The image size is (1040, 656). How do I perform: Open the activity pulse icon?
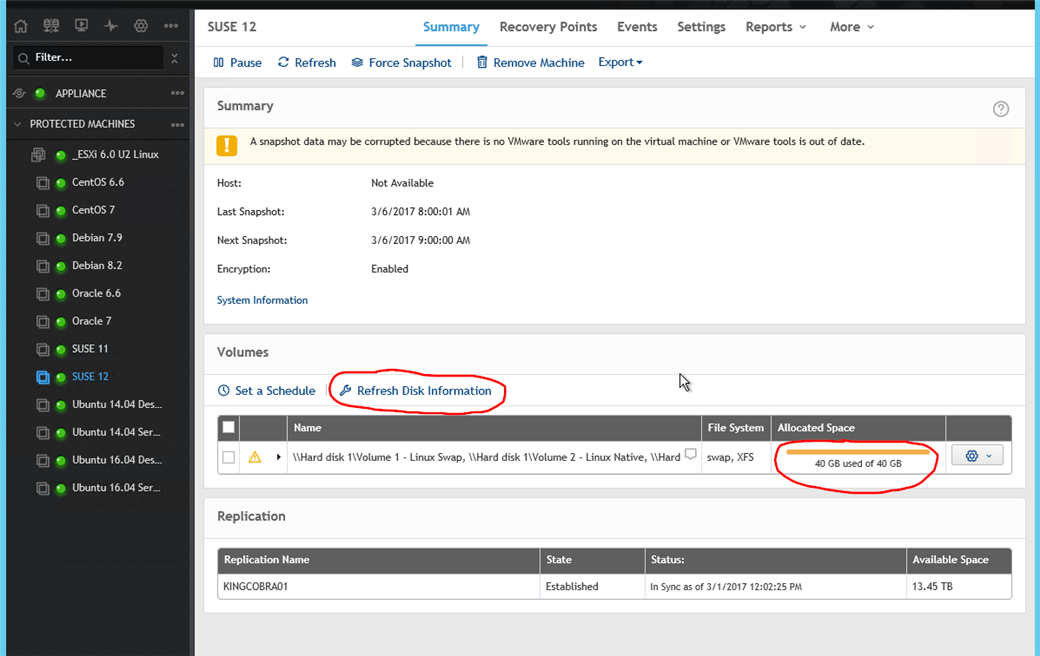[111, 26]
